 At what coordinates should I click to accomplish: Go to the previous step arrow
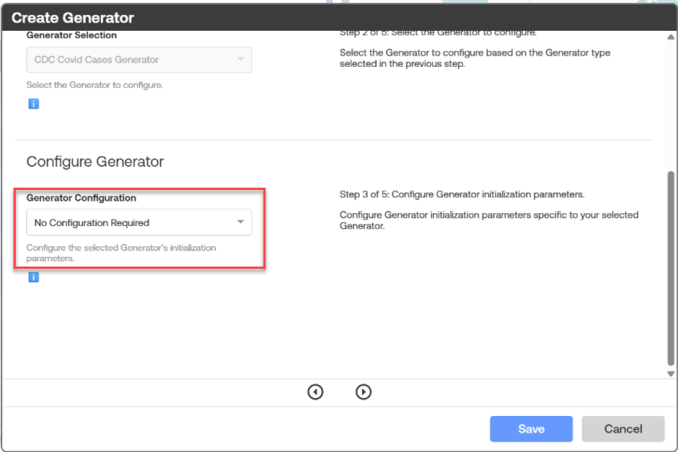[x=315, y=392]
